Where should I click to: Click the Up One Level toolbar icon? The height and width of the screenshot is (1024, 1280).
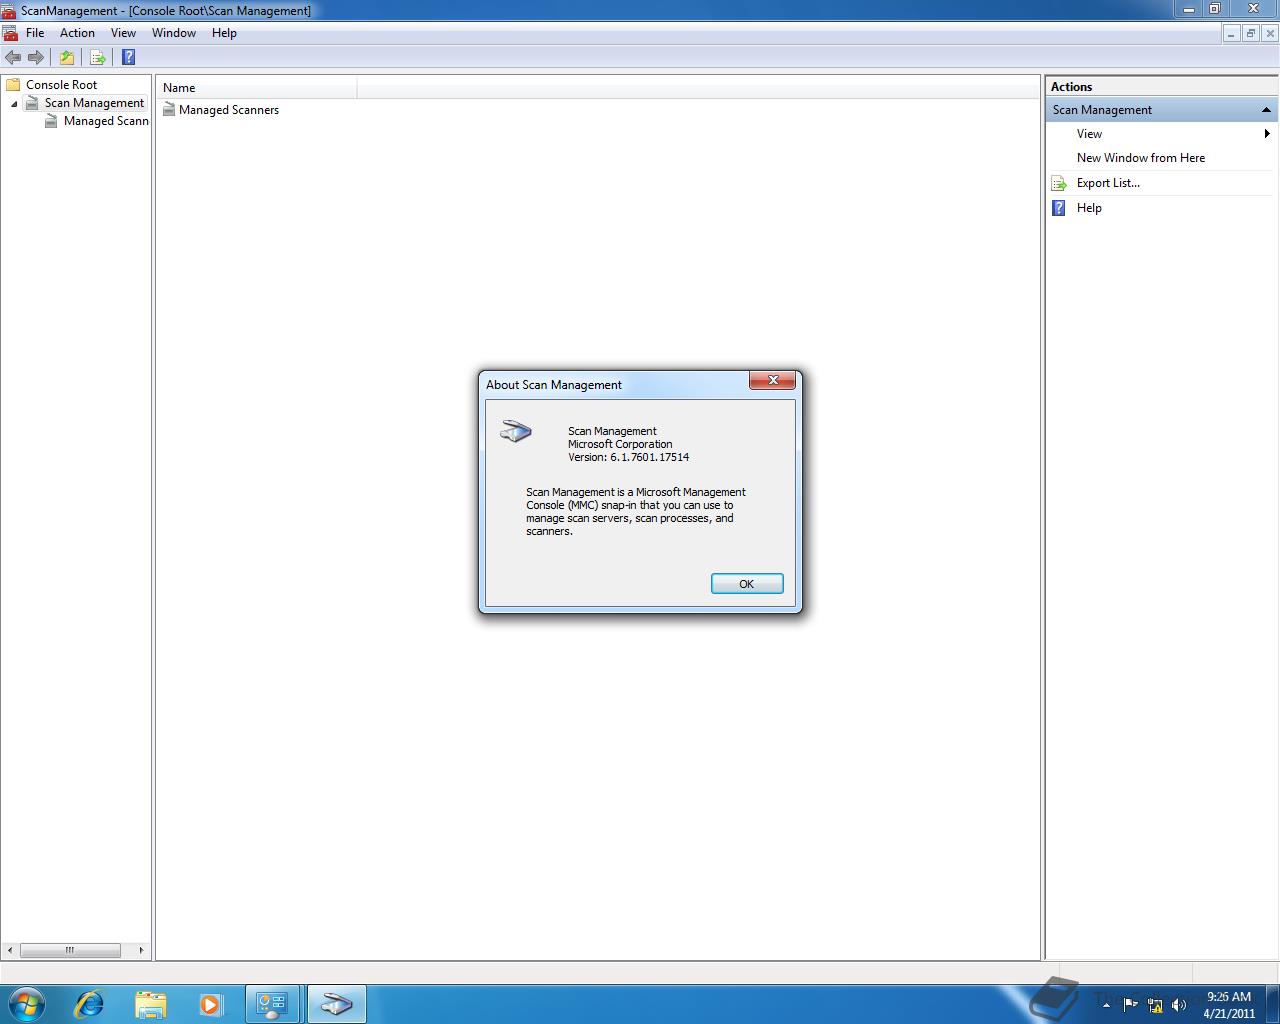click(x=67, y=57)
